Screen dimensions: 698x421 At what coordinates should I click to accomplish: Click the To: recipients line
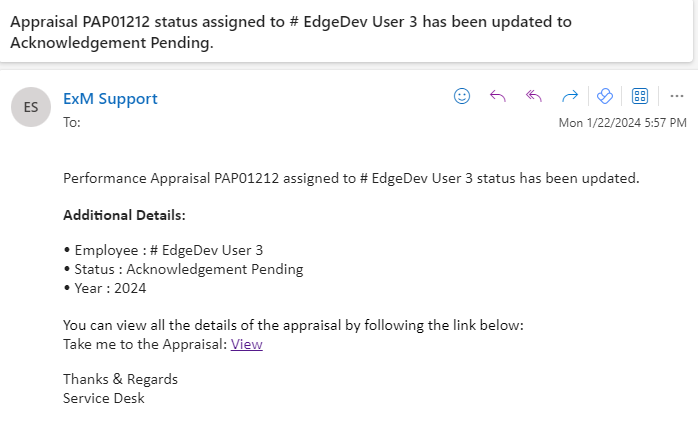(72, 122)
